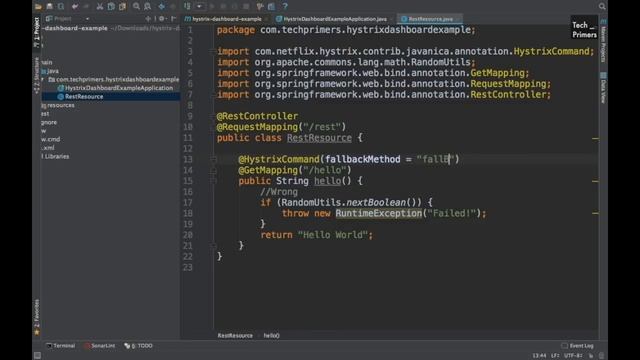Close the RestResource.java tab
This screenshot has width=640, height=360.
[x=458, y=19]
